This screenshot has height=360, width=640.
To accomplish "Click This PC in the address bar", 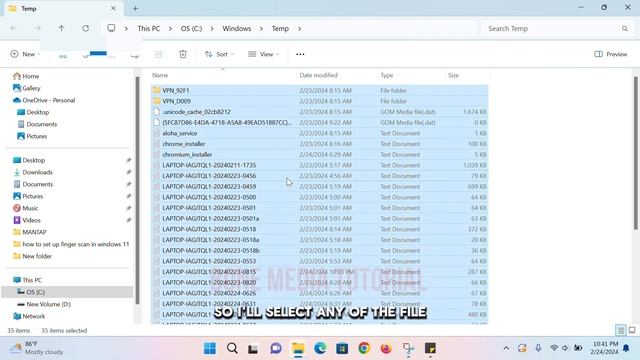I will click(x=149, y=29).
